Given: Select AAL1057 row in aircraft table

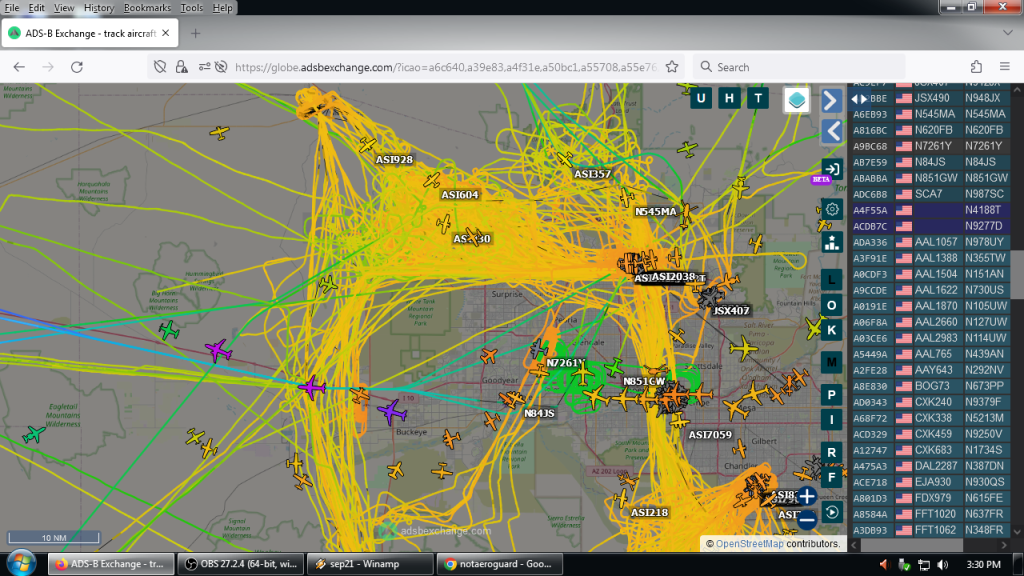Looking at the screenshot, I should (x=931, y=242).
